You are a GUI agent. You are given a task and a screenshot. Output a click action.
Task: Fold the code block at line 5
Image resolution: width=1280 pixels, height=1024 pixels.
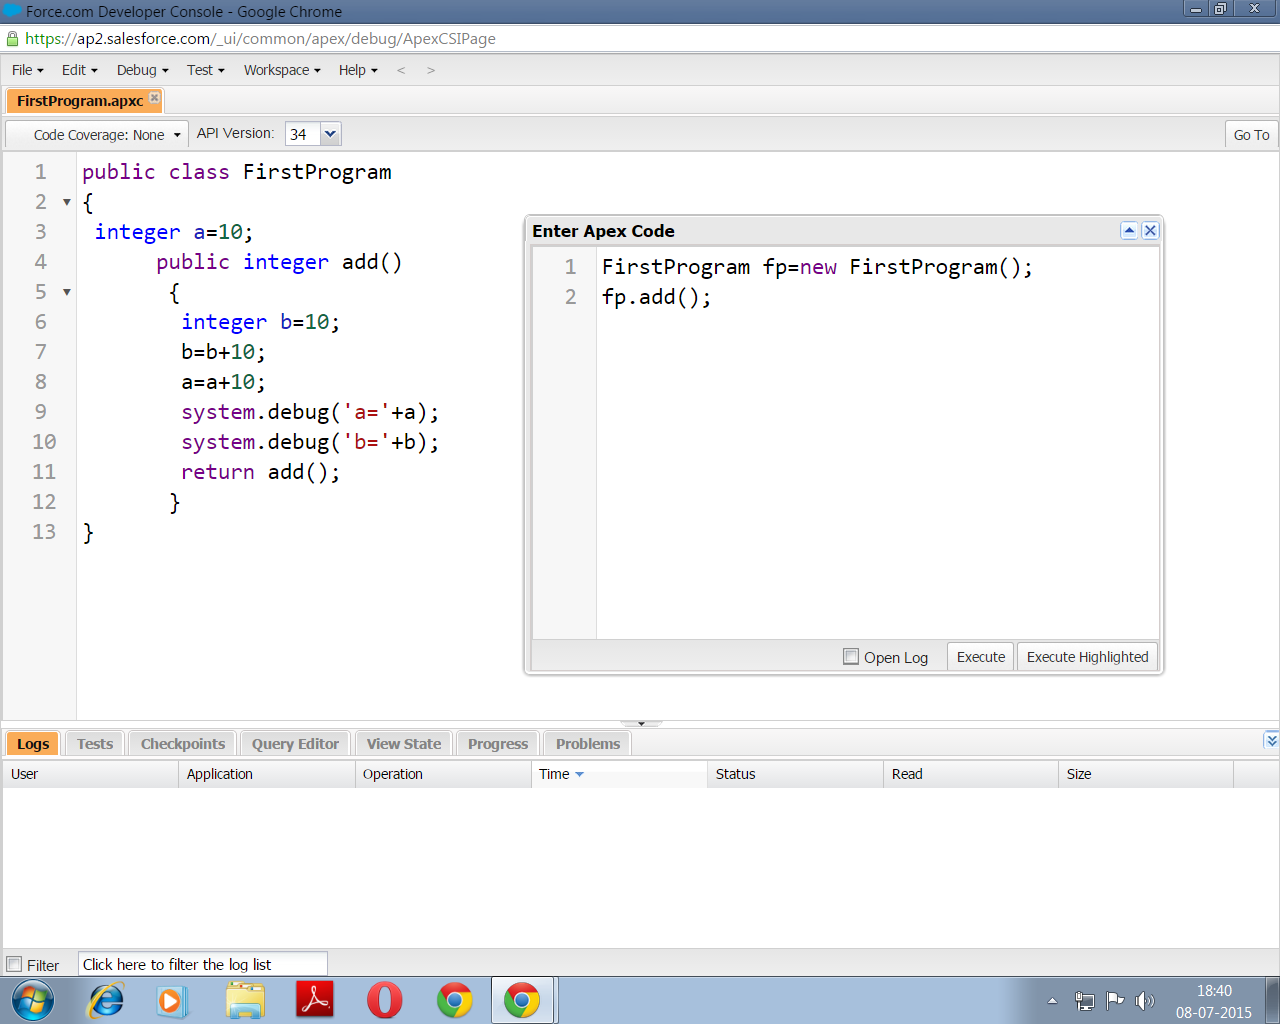tap(67, 292)
